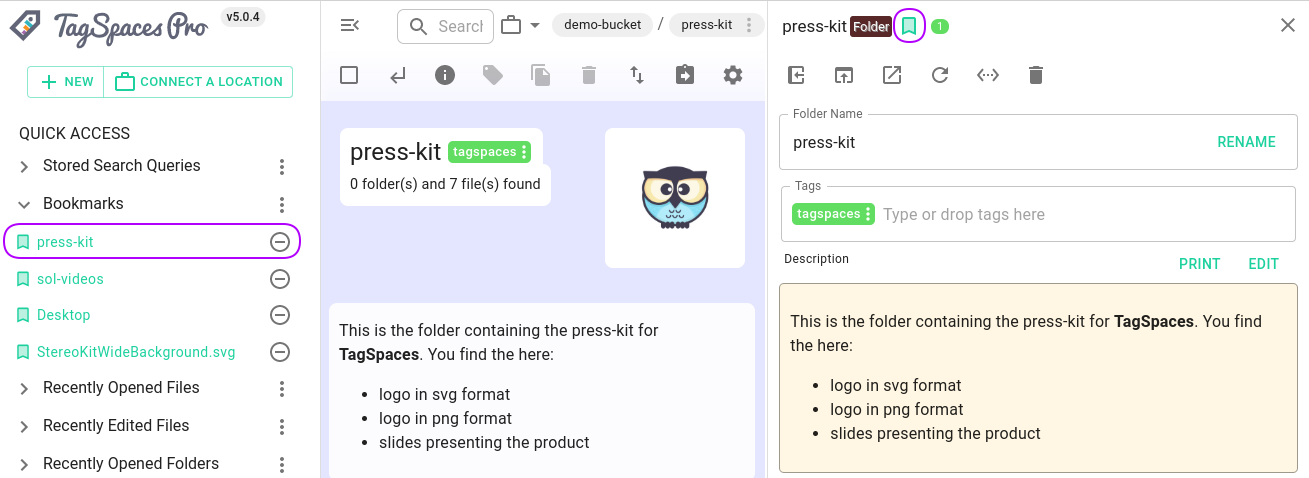Open the sort order arrows icon
The image size is (1309, 478).
coord(637,75)
